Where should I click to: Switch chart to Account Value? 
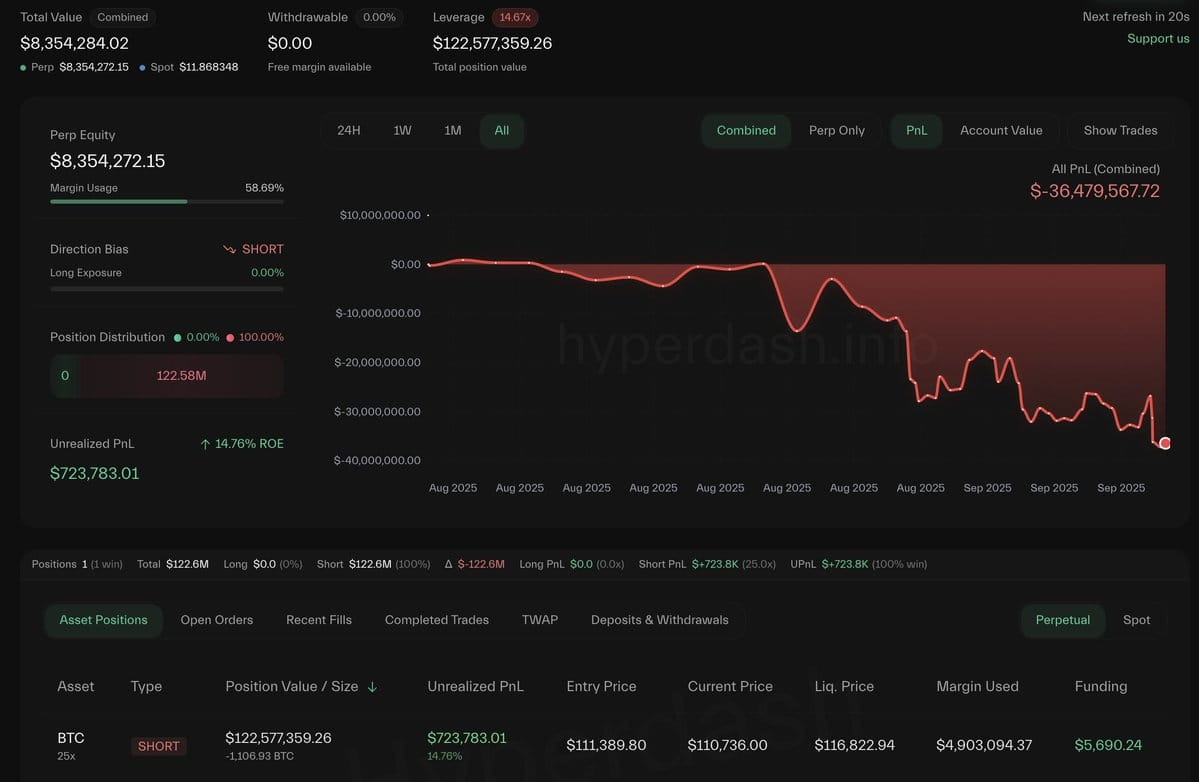(1001, 131)
